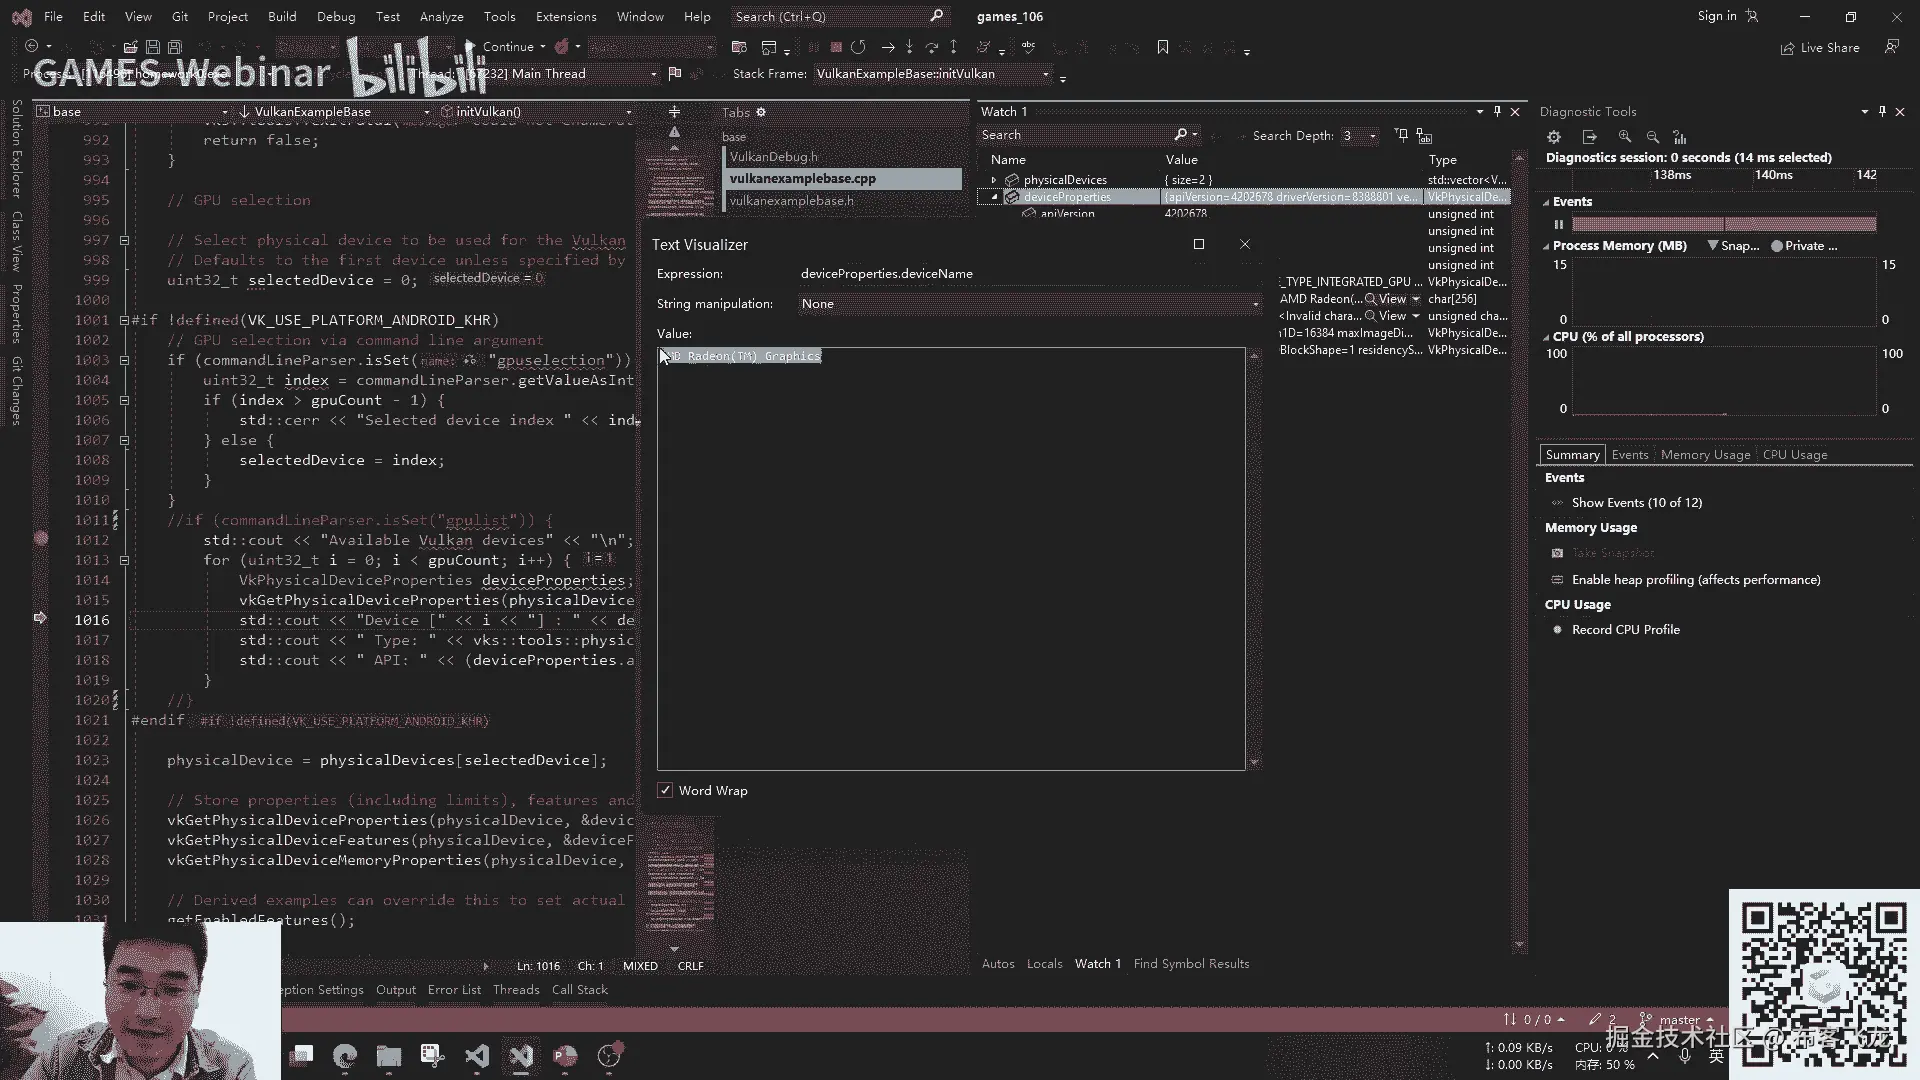Click the Tabs settings gear icon
Image resolution: width=1920 pixels, height=1080 pixels.
point(761,112)
